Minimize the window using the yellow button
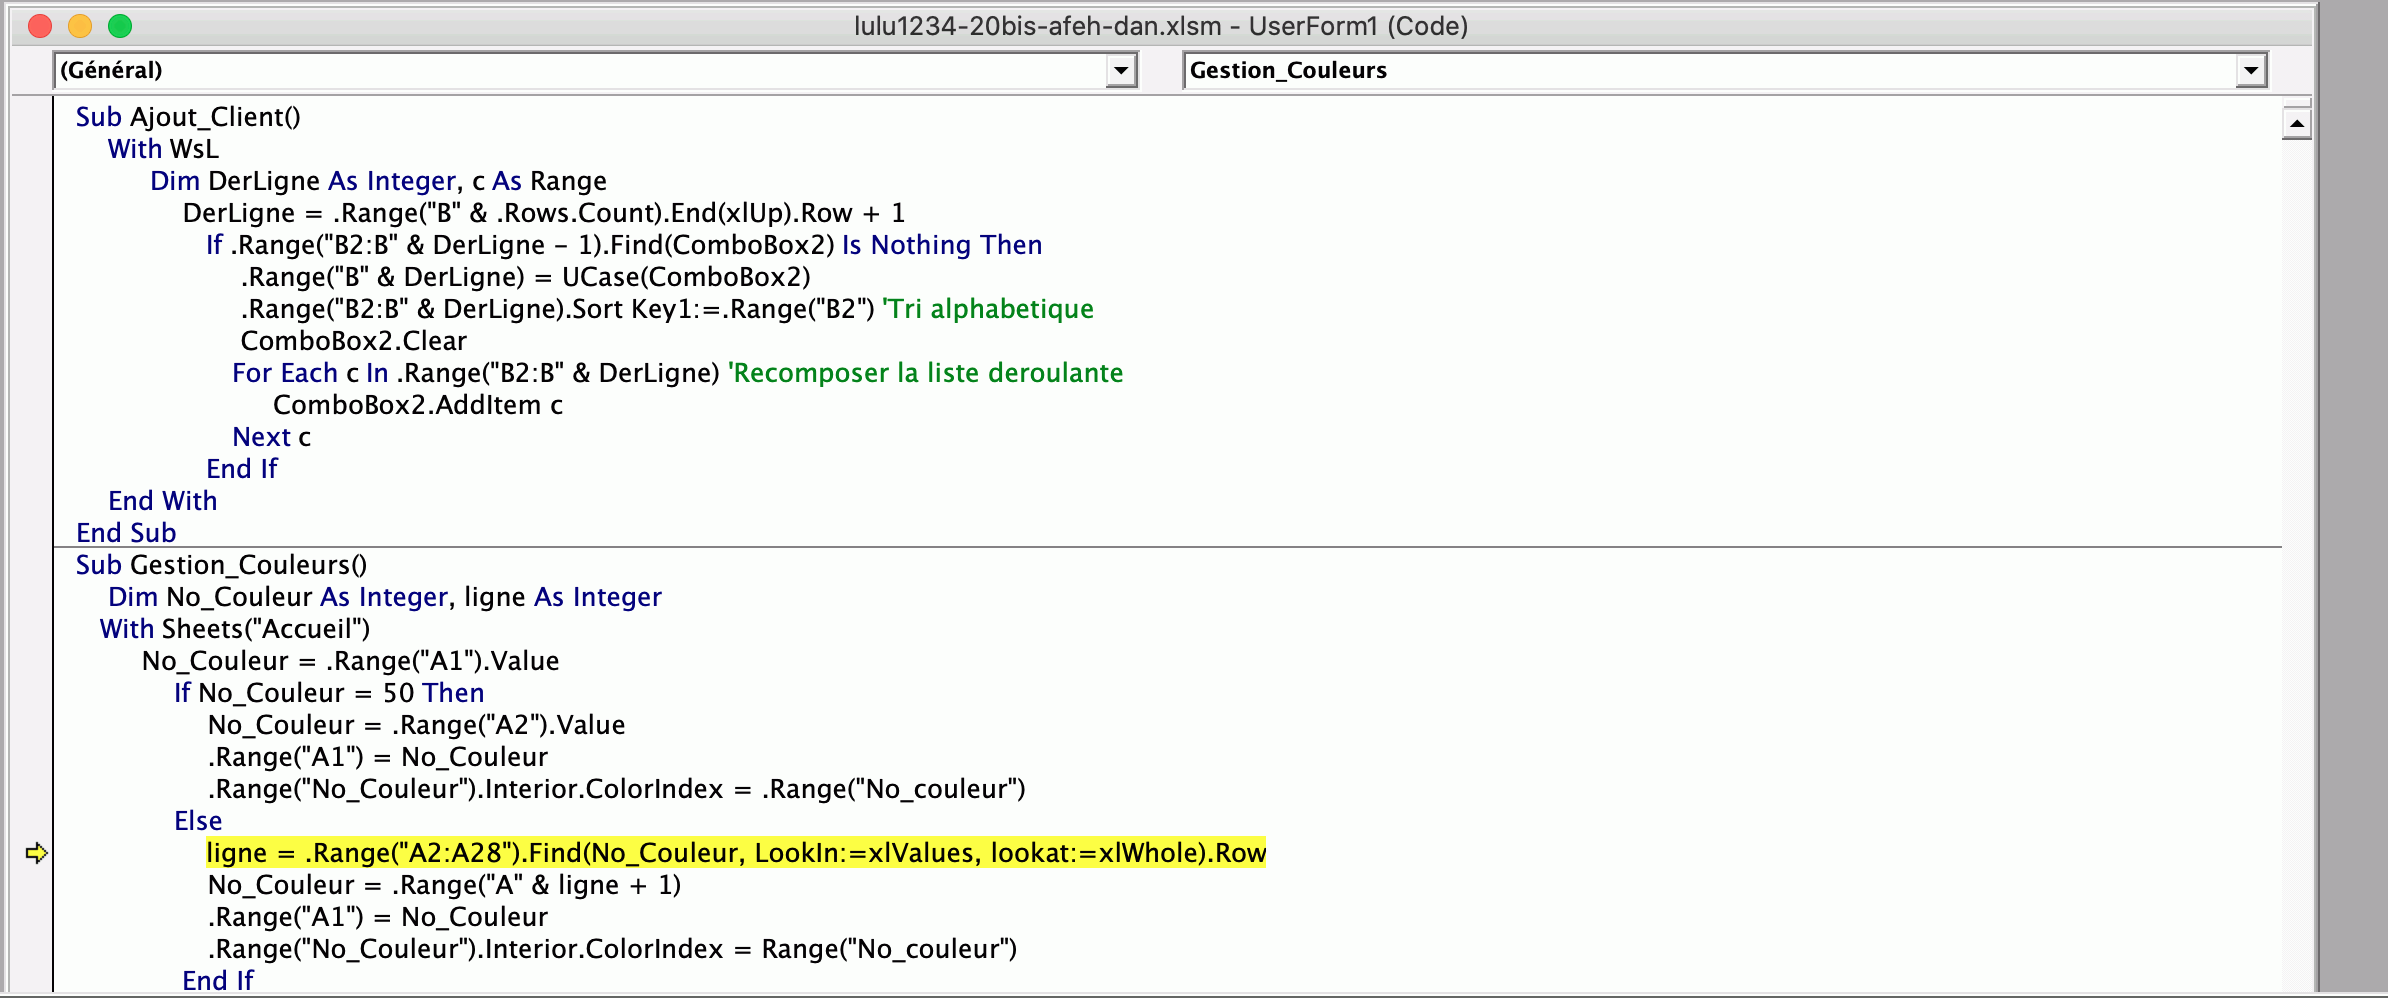 coord(80,26)
